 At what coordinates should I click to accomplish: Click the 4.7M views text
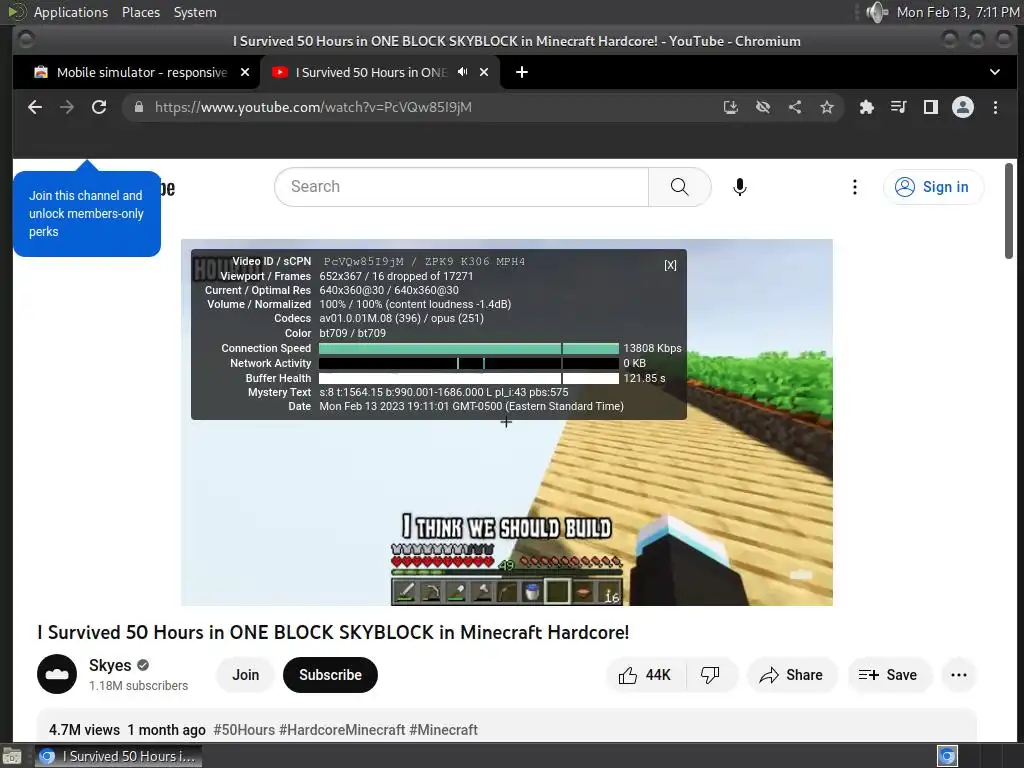pyautogui.click(x=84, y=729)
